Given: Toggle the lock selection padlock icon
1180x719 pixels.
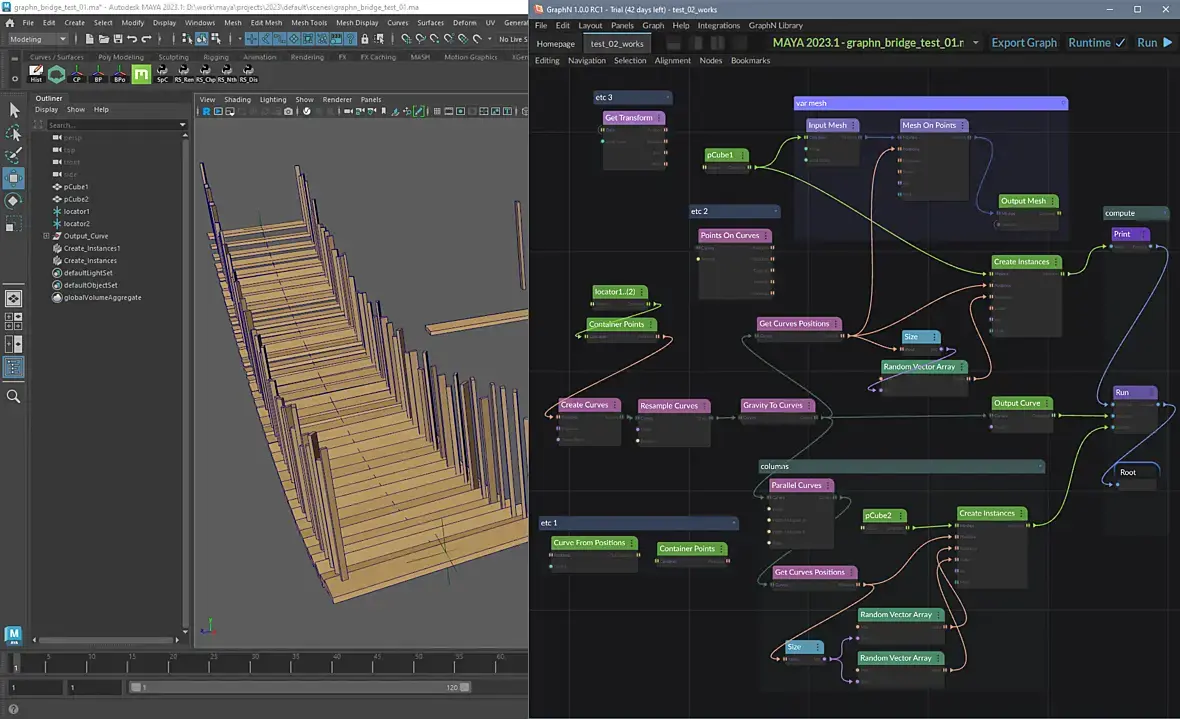Looking at the screenshot, I should pyautogui.click(x=365, y=39).
